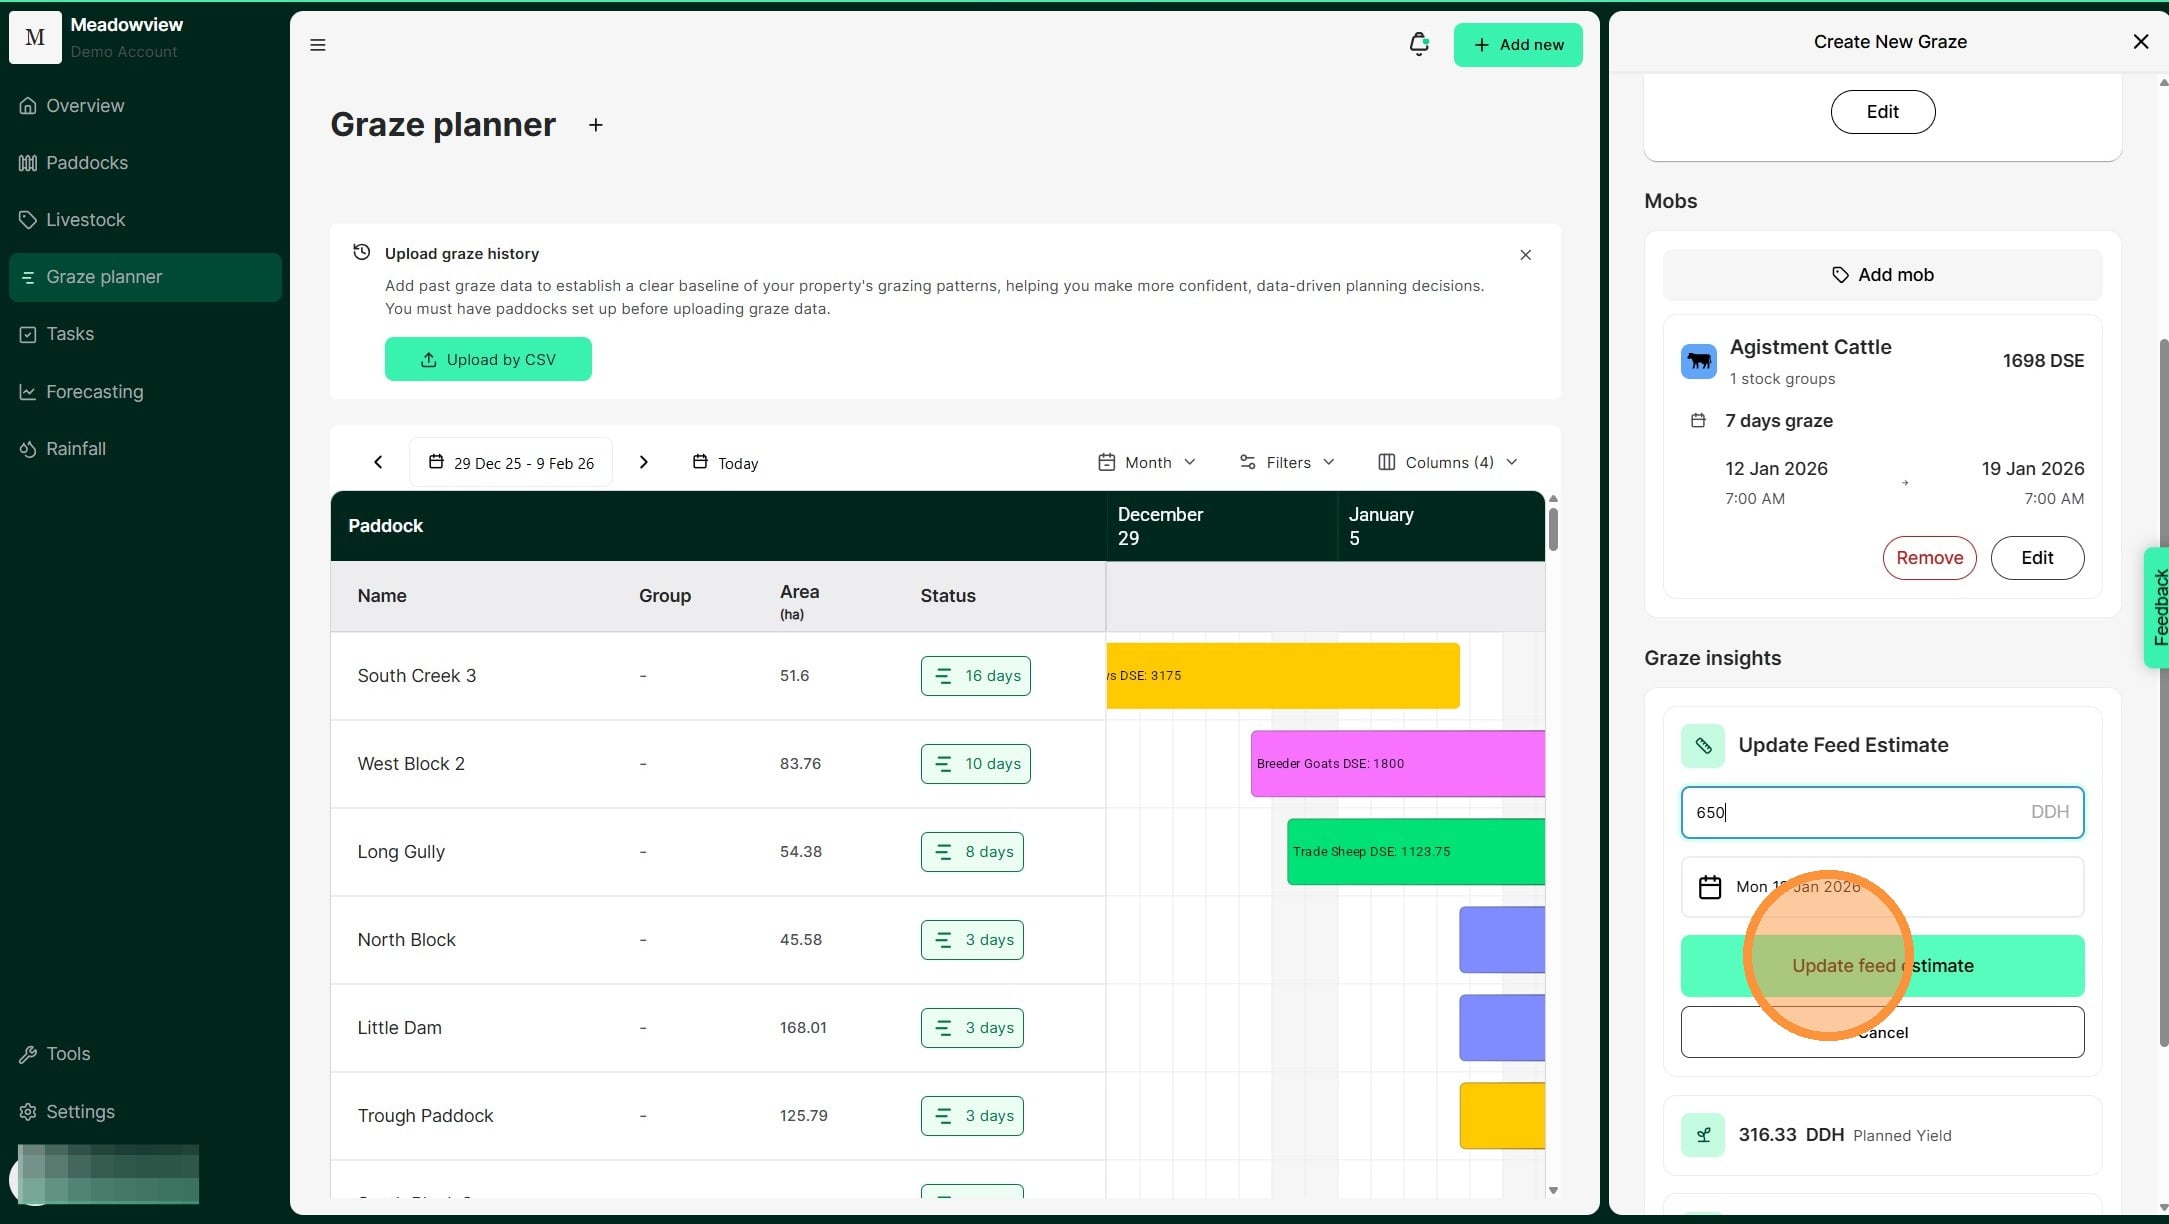
Task: Click the Update Feed Estimate ruler icon
Action: pos(1702,746)
